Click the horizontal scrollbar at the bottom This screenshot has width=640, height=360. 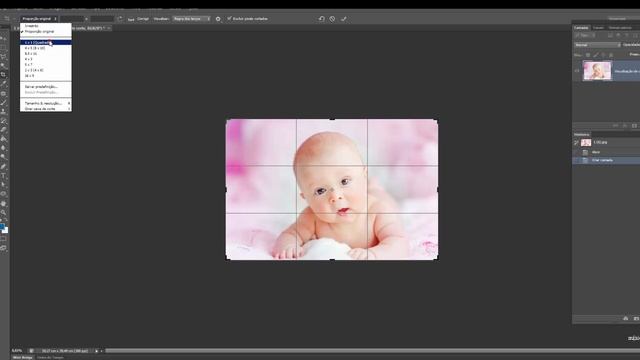click(x=372, y=351)
